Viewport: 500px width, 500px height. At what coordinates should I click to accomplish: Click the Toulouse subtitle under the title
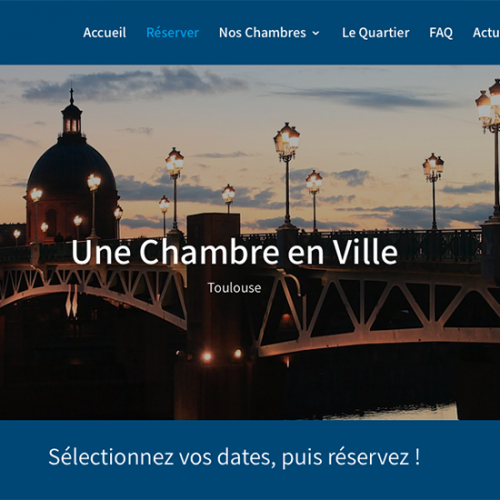click(x=234, y=288)
